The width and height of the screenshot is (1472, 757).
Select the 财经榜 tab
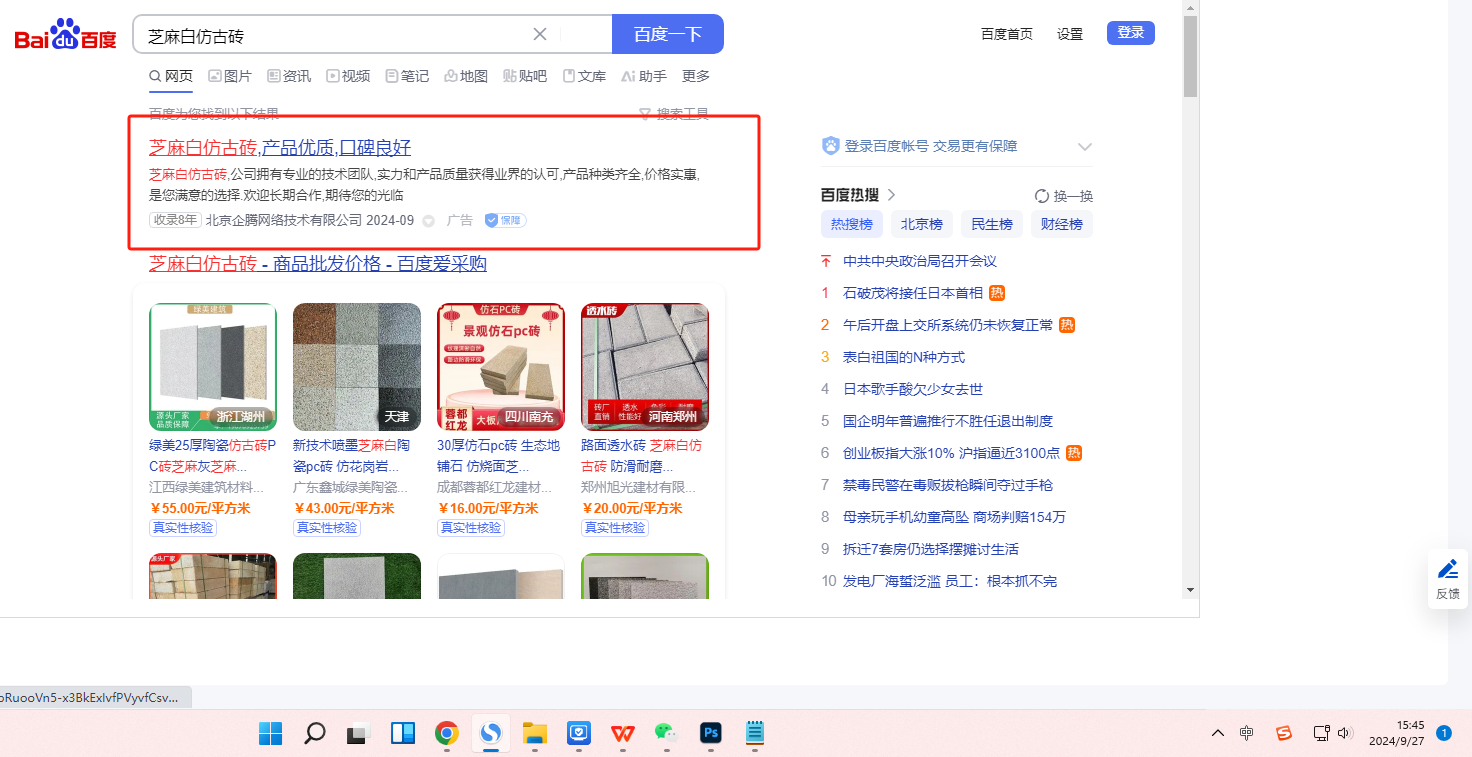click(1062, 224)
